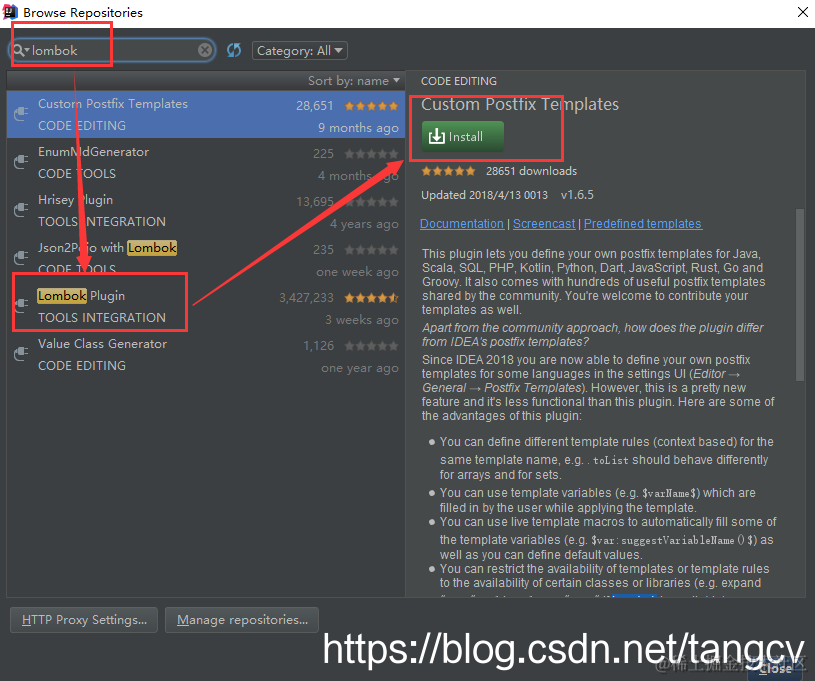Click plugin icon of Hrisey Plugin row
Viewport: 815px width, 681px height.
tap(21, 209)
